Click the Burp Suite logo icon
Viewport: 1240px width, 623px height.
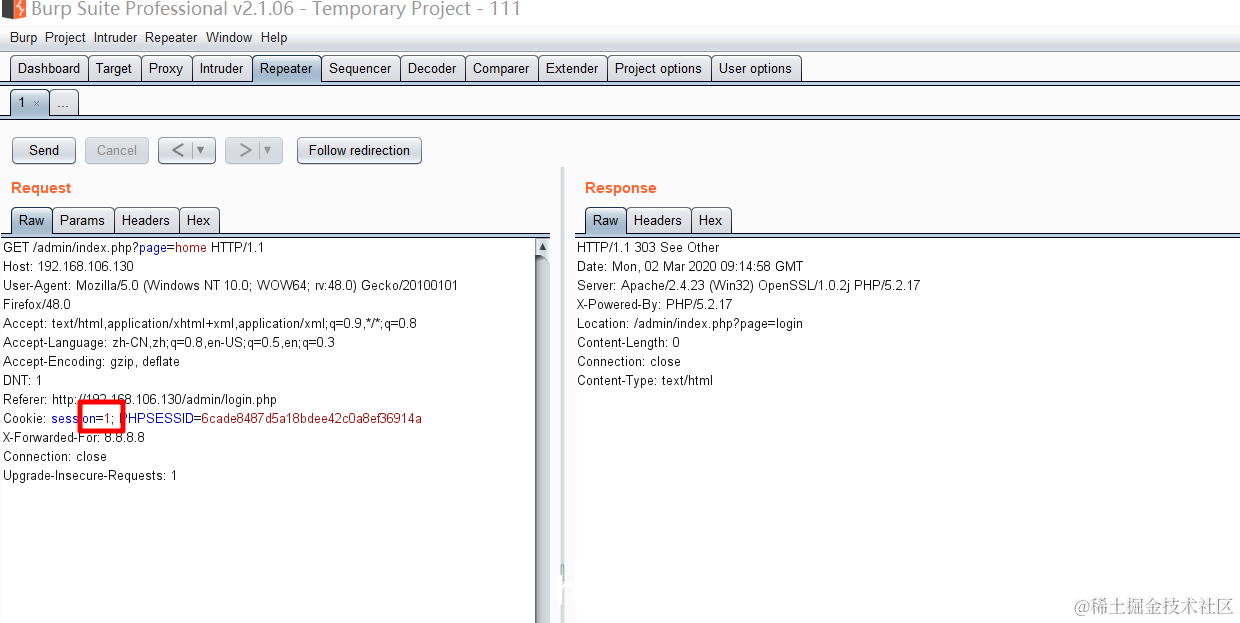click(14, 10)
